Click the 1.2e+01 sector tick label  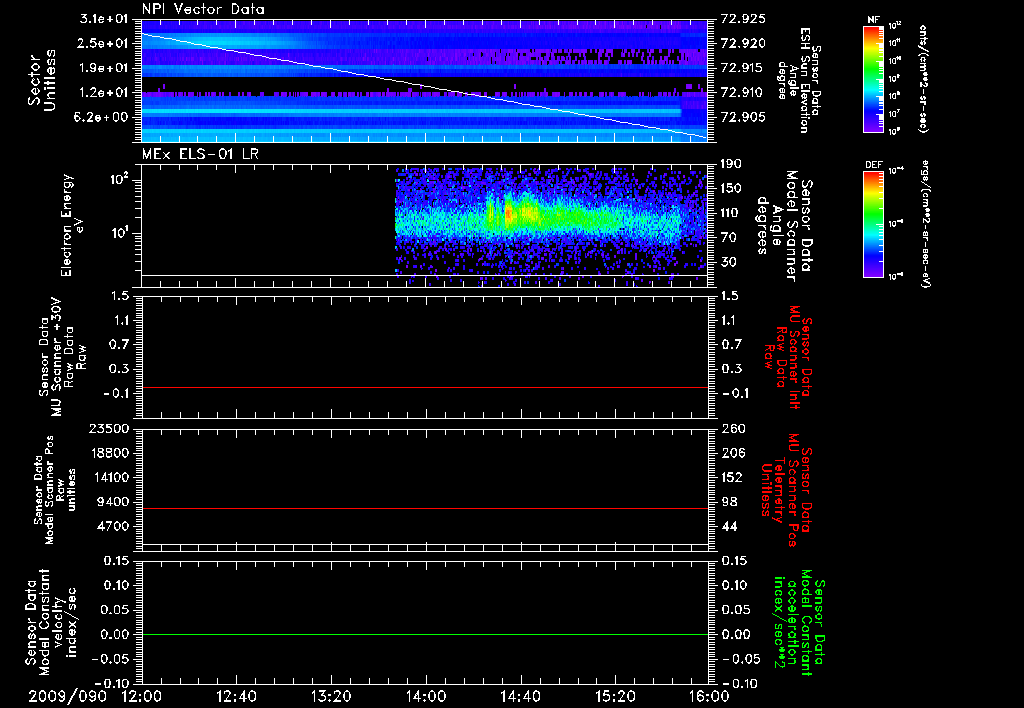pos(104,93)
